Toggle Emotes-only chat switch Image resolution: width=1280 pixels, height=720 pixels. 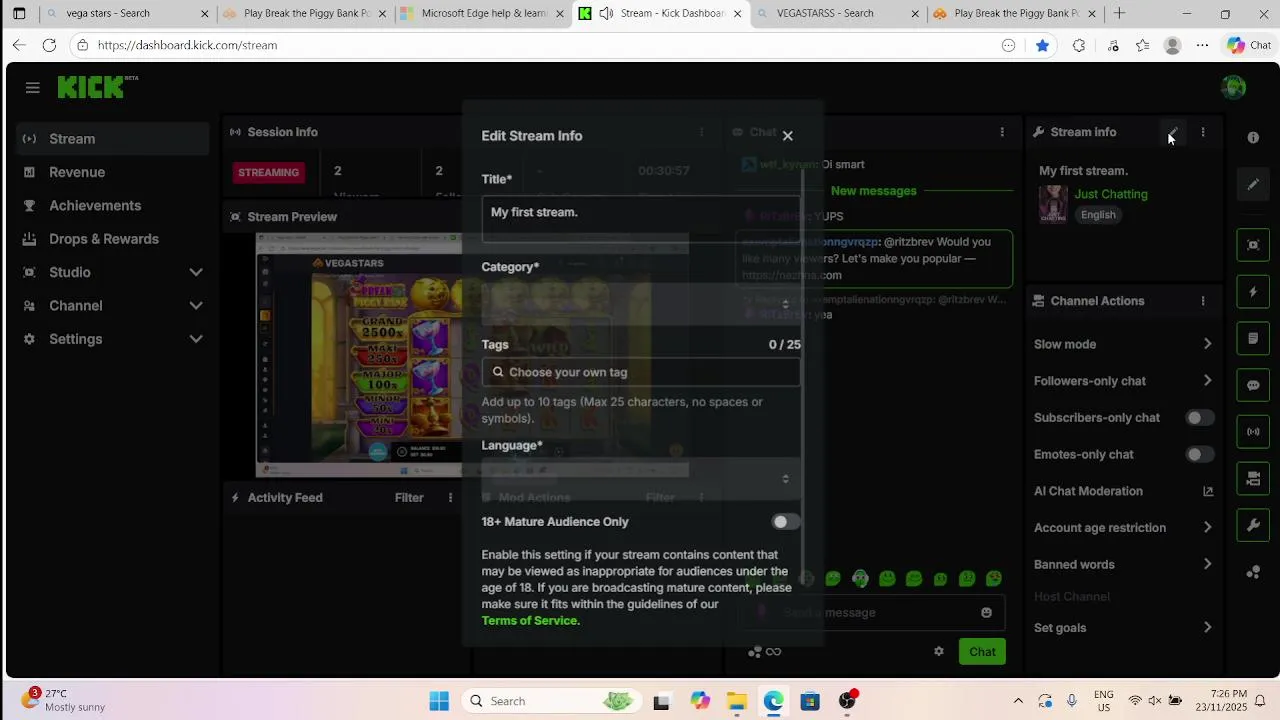pos(1199,454)
